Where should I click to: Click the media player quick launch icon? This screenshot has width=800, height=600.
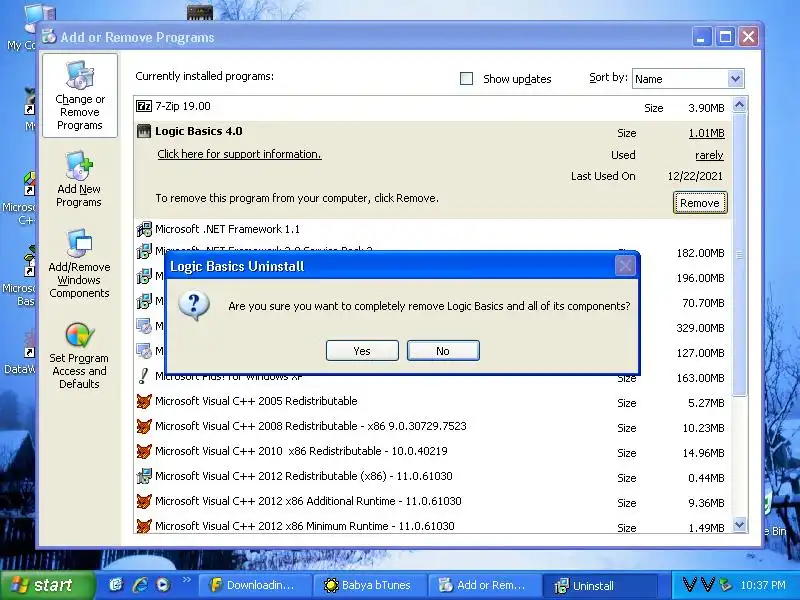(x=163, y=585)
